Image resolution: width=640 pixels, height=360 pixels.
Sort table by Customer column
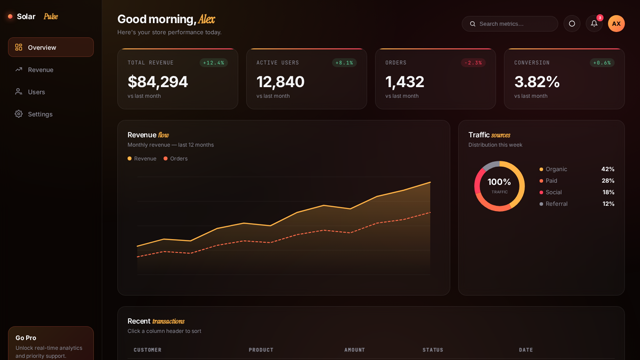tap(147, 350)
